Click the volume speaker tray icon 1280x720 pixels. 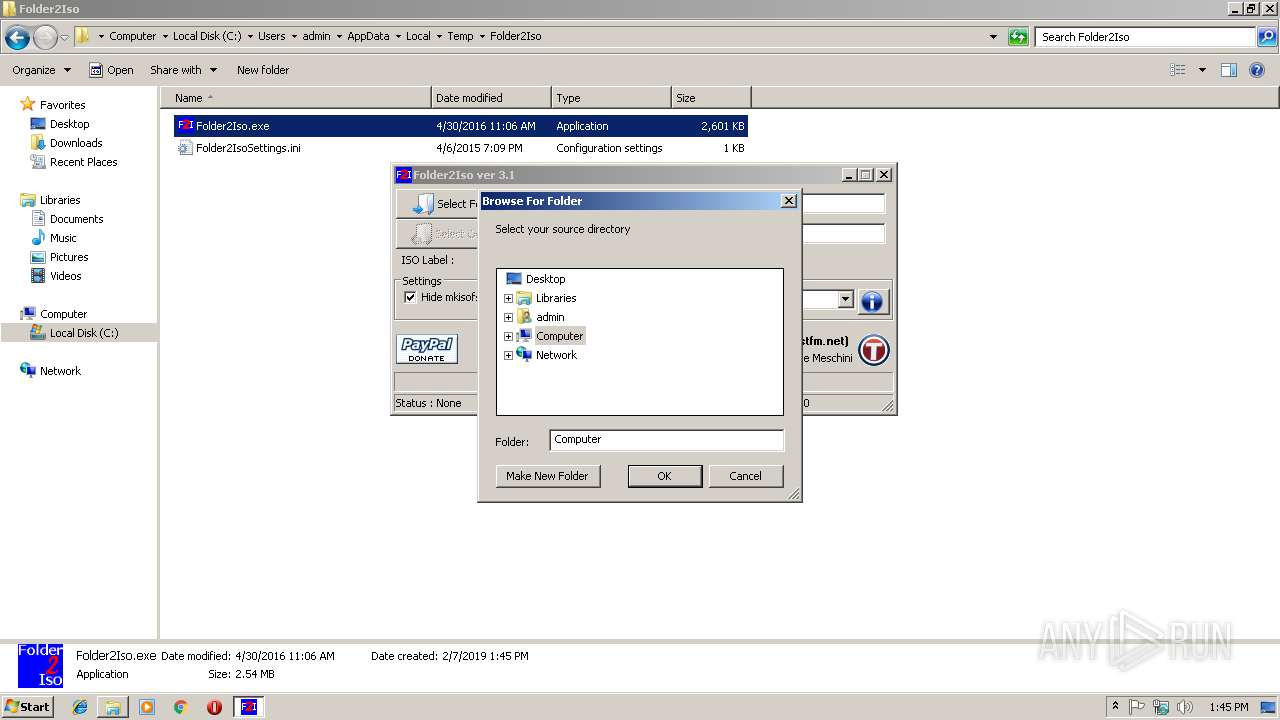(1185, 707)
